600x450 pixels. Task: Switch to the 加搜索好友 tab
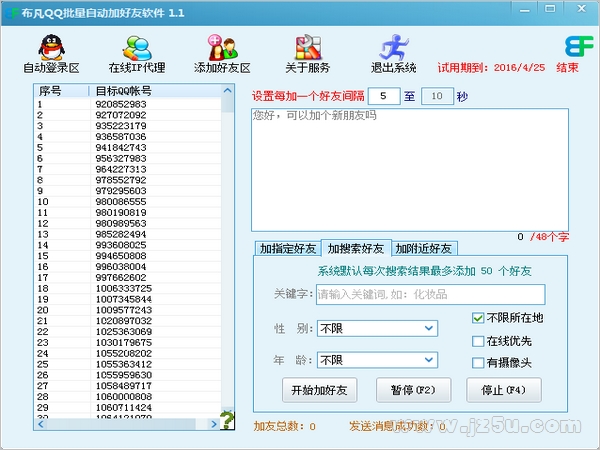click(356, 248)
